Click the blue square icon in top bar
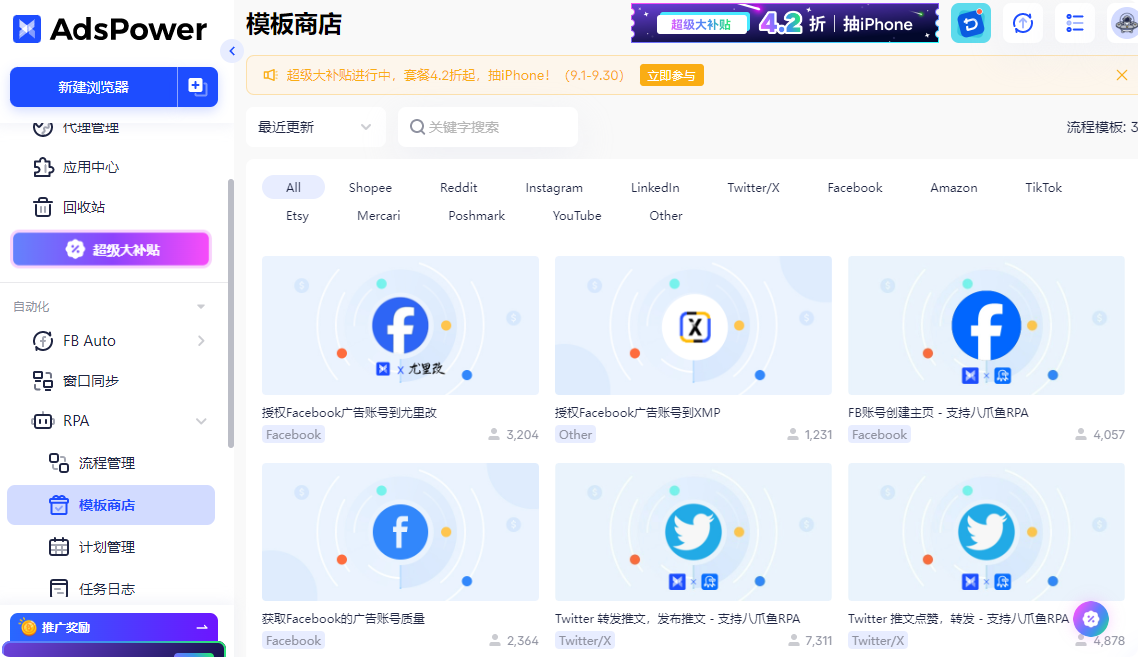Viewport: 1138px width, 657px height. (970, 23)
